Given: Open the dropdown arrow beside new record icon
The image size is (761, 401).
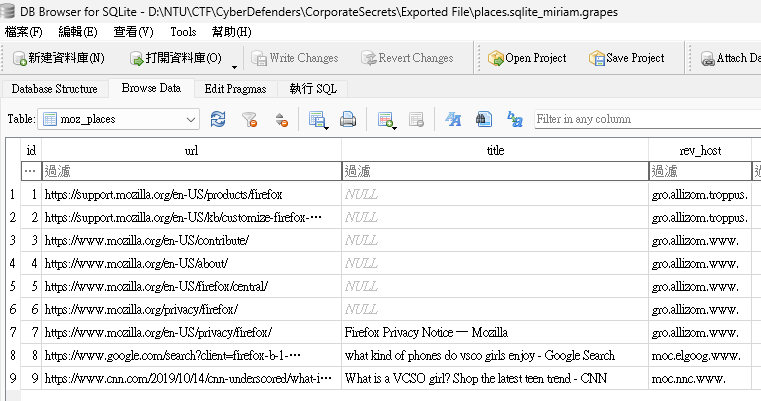Looking at the screenshot, I should [x=395, y=128].
